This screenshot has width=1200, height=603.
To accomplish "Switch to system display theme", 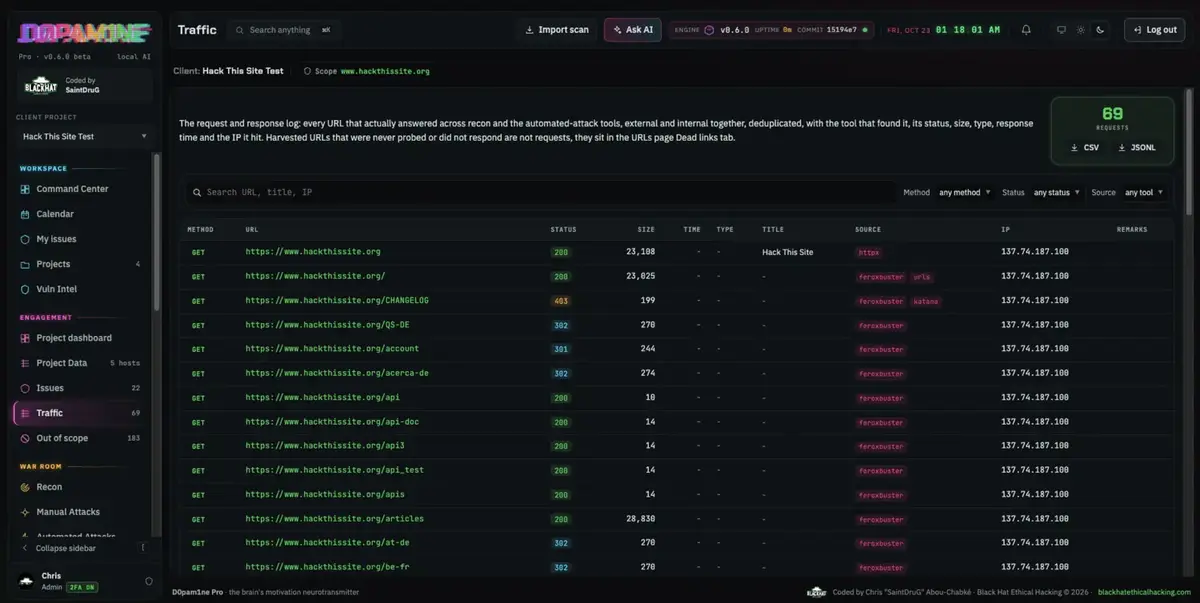I will click(x=1062, y=30).
